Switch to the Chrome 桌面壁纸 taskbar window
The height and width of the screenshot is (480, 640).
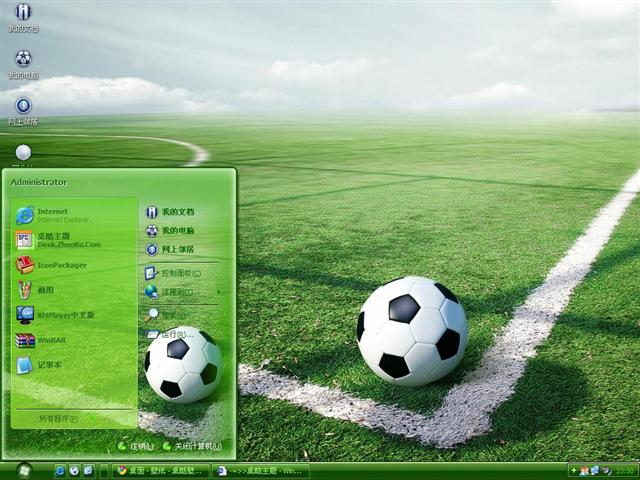161,471
